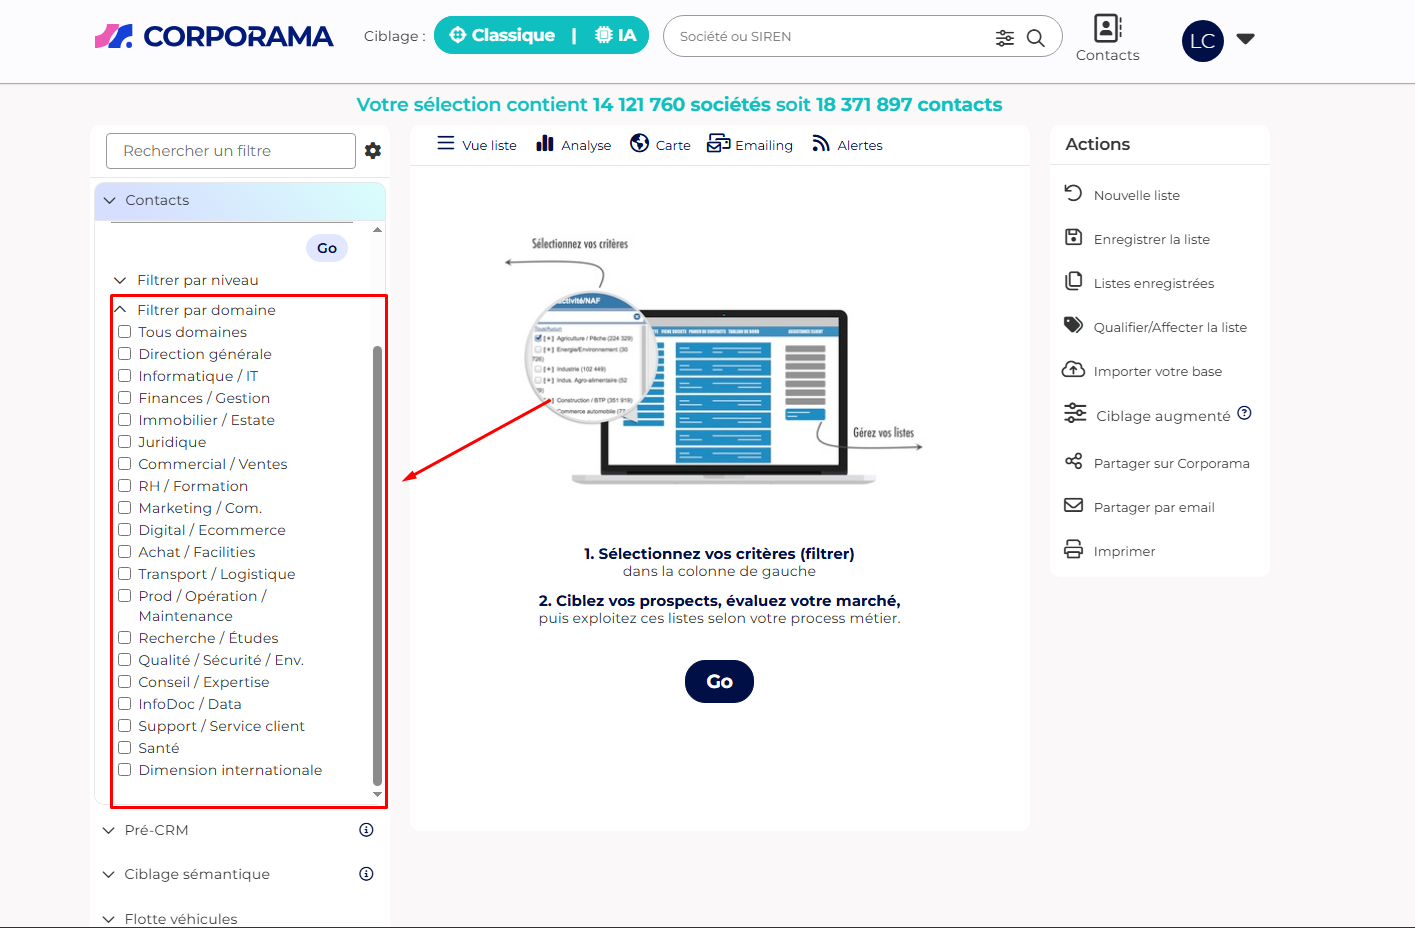Viewport: 1415px width, 928px height.
Task: Click the large dark Go button
Action: (719, 682)
